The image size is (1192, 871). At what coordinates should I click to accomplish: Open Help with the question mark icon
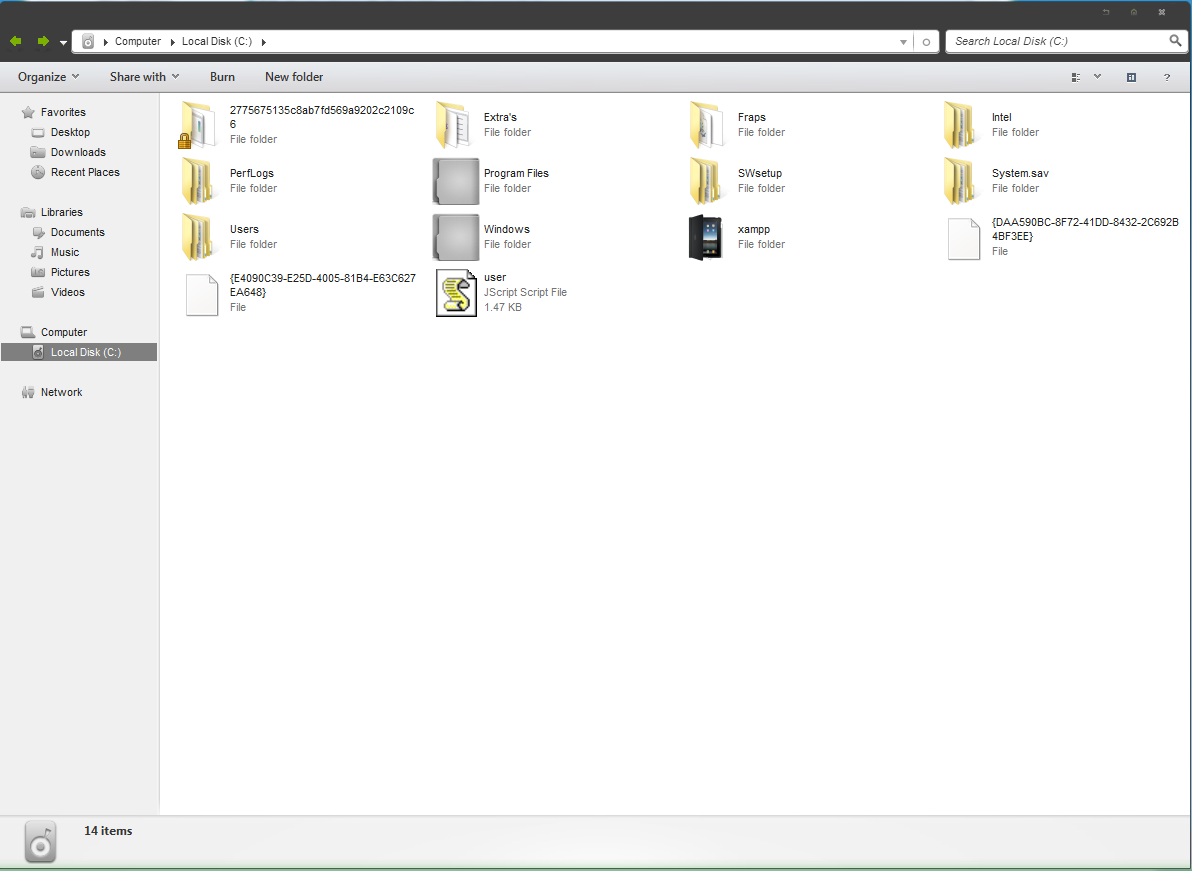point(1166,78)
